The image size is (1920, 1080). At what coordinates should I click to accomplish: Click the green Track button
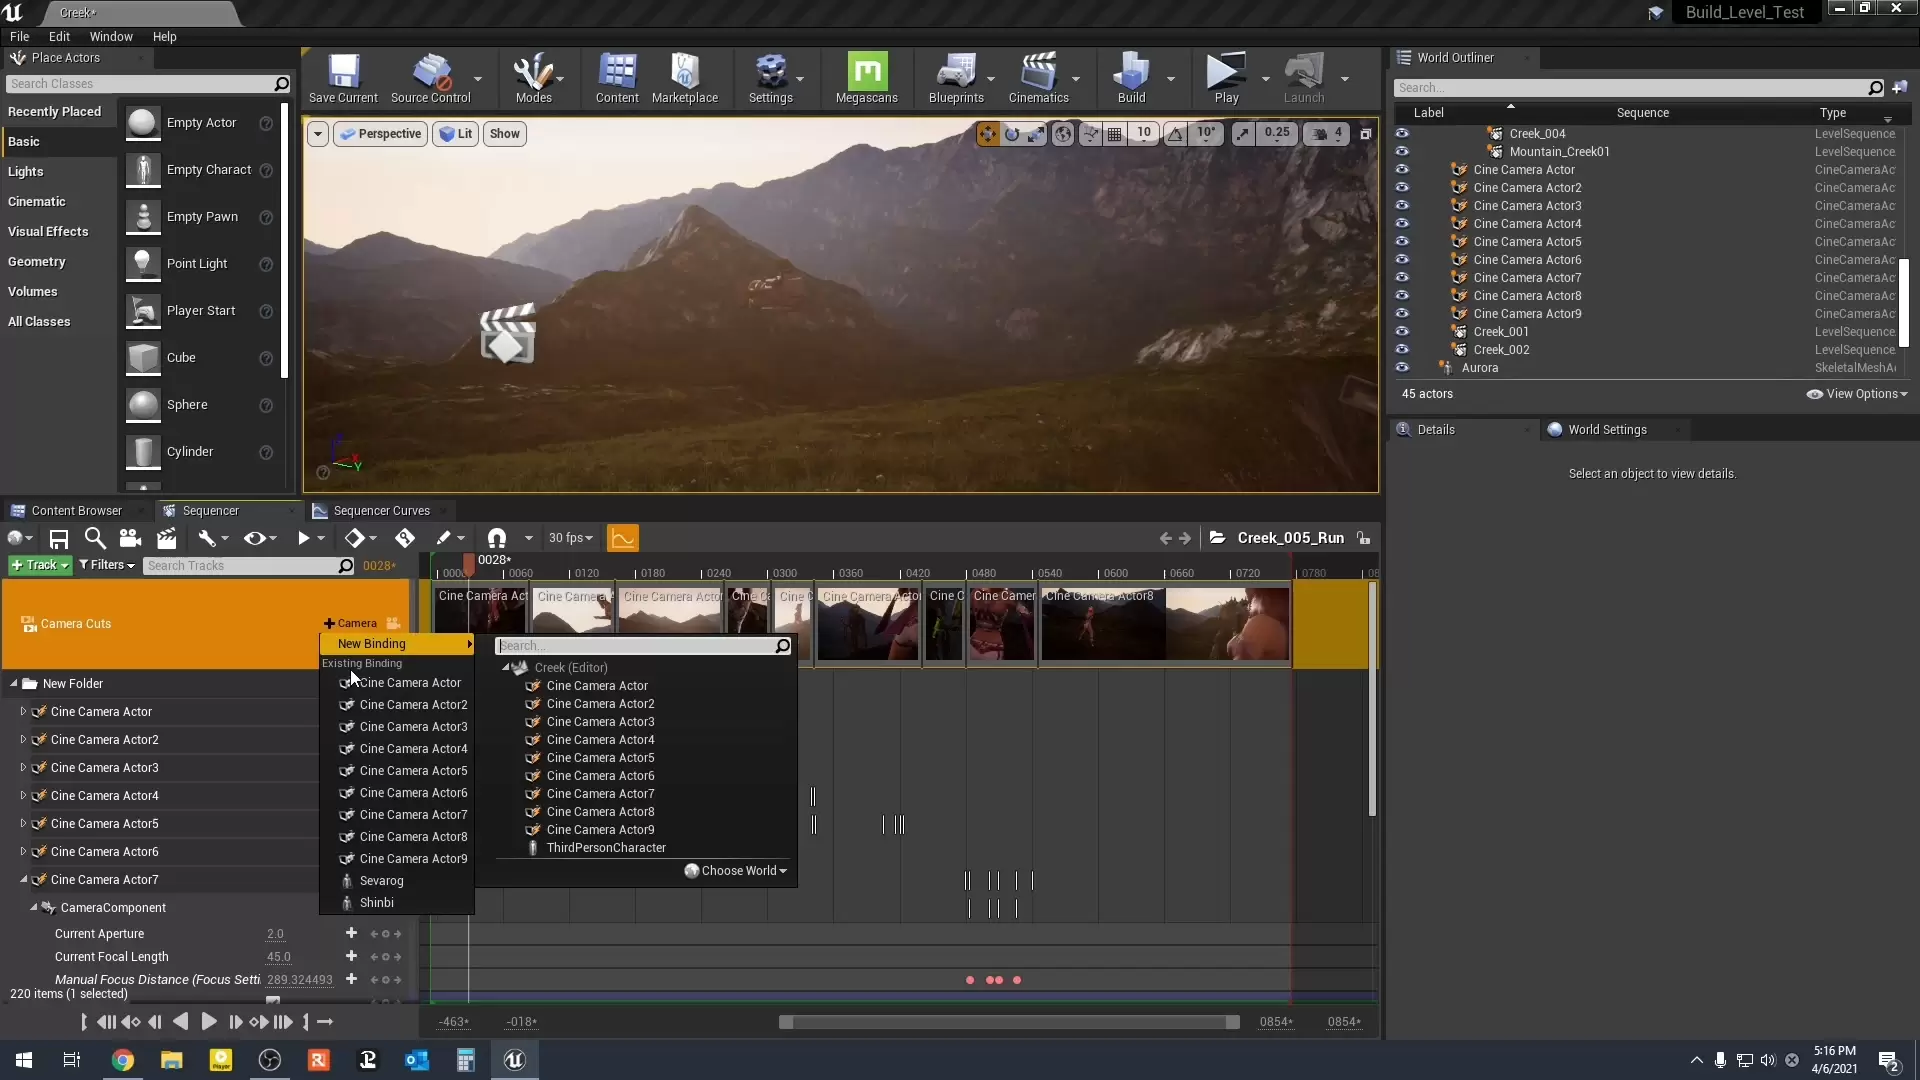40,565
